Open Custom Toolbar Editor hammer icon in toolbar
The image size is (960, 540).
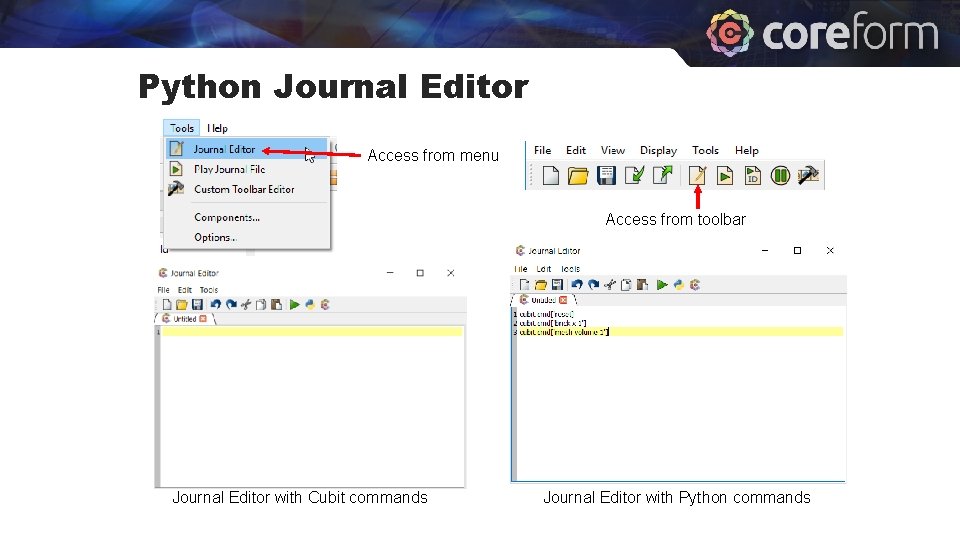click(808, 176)
